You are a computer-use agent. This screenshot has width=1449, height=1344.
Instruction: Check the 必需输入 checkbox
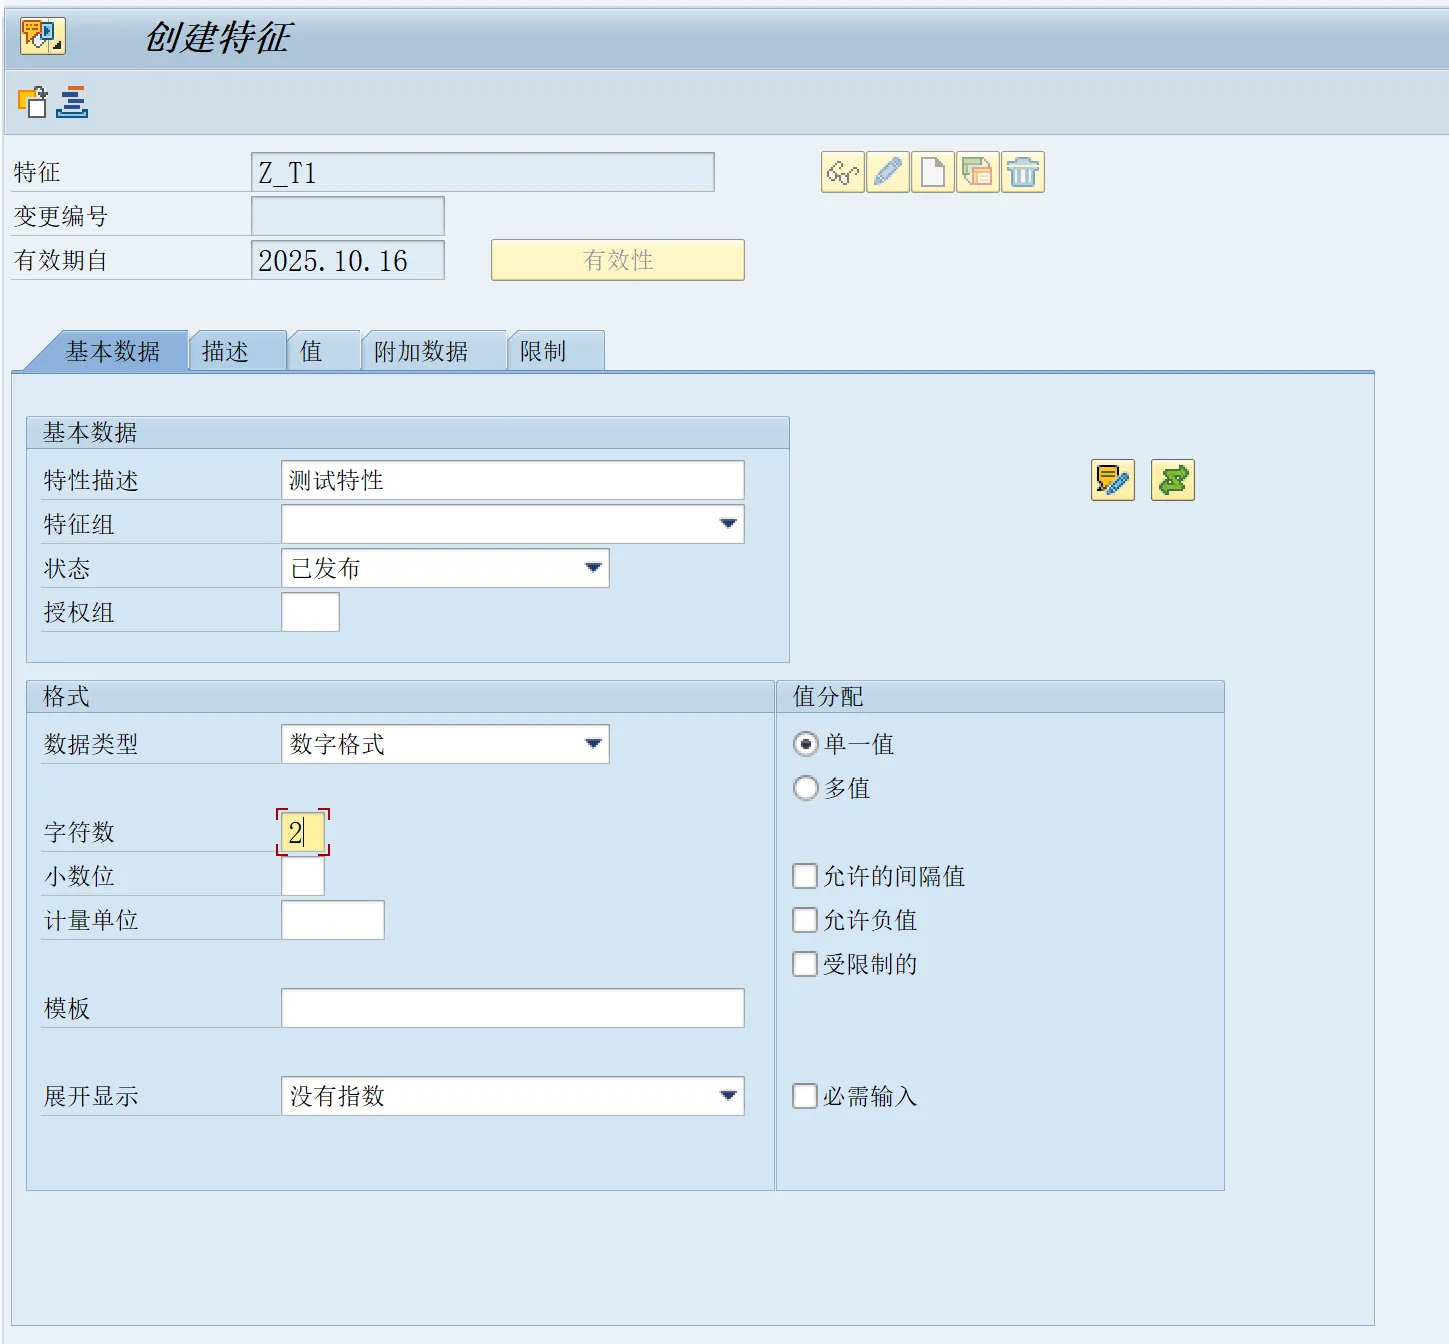[805, 1096]
